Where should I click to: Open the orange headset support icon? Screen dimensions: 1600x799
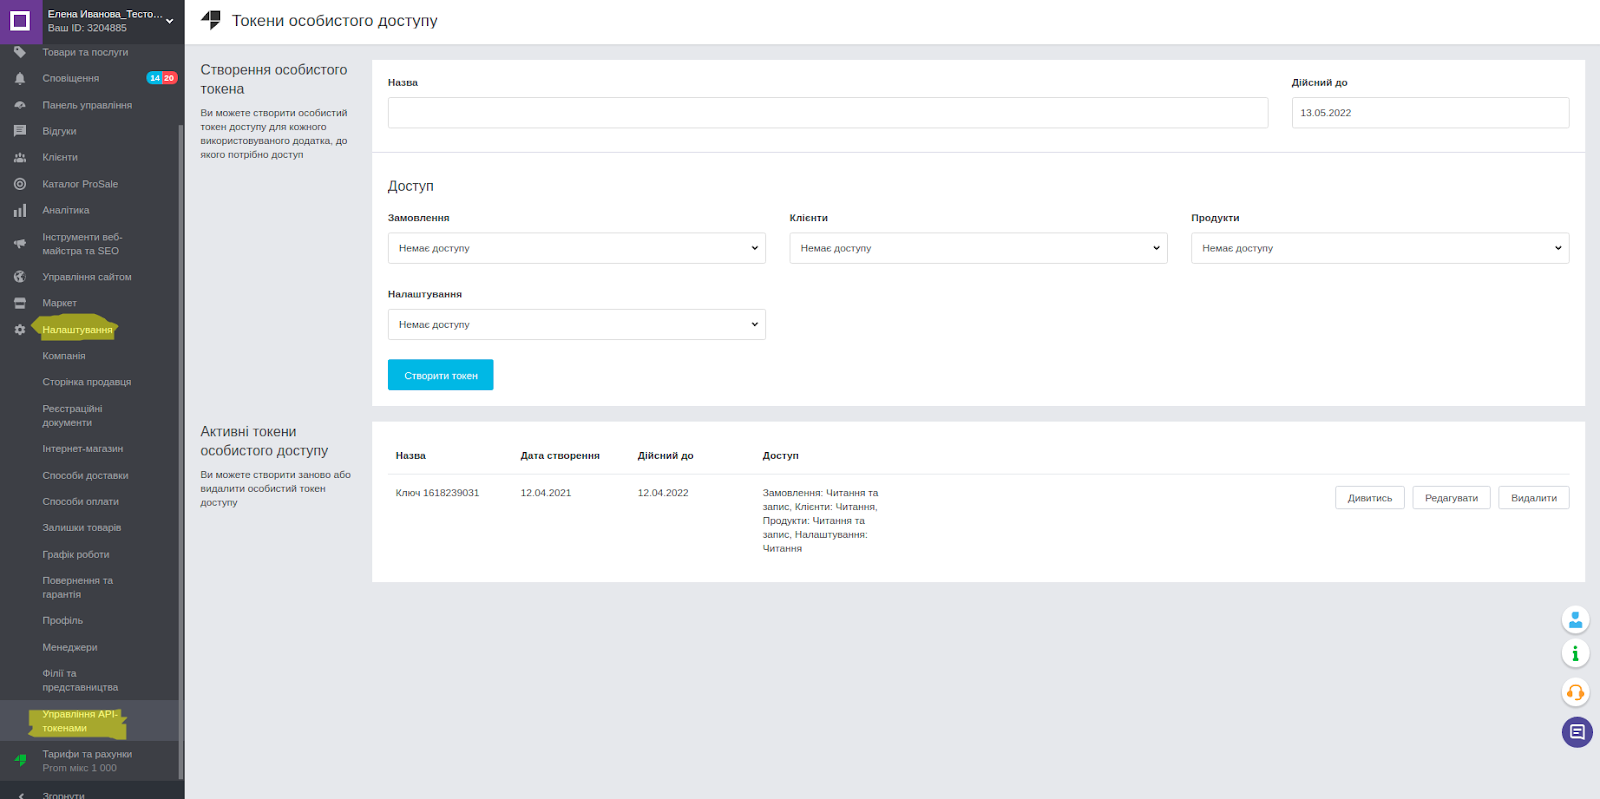pos(1575,692)
